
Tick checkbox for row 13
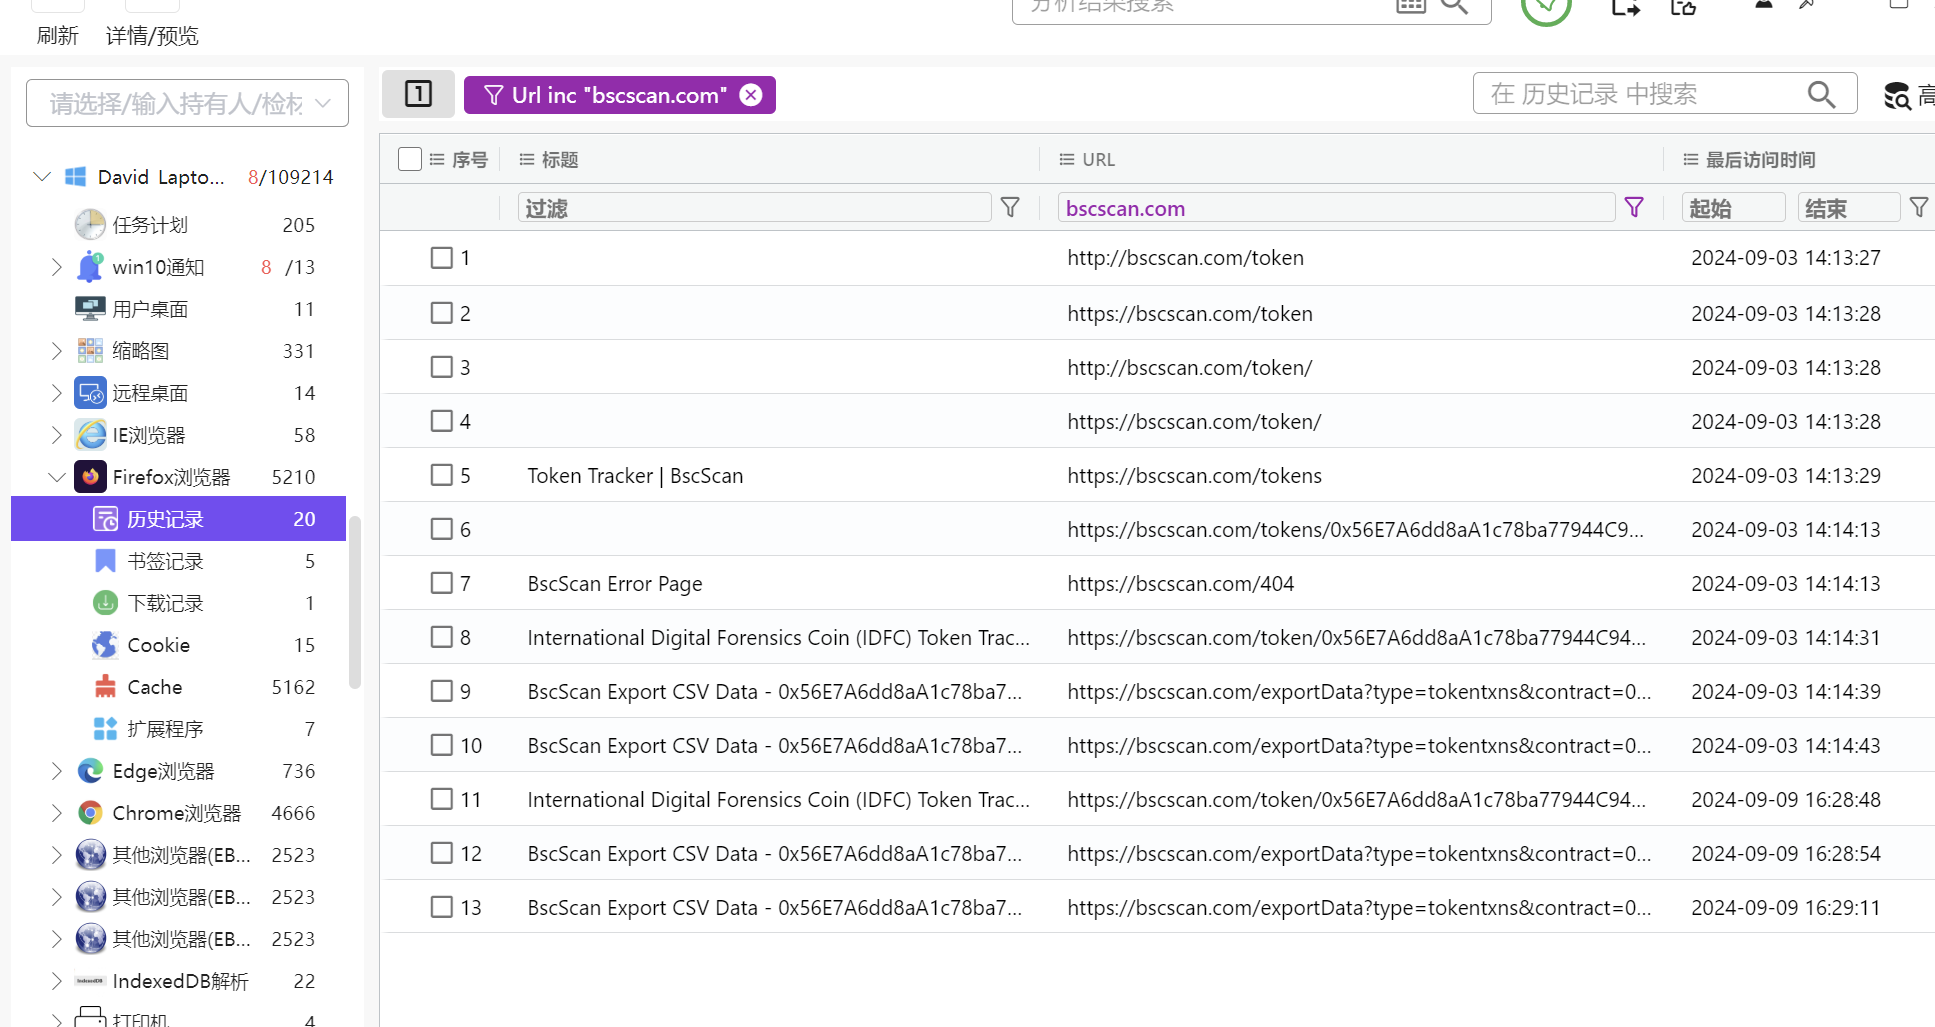441,907
